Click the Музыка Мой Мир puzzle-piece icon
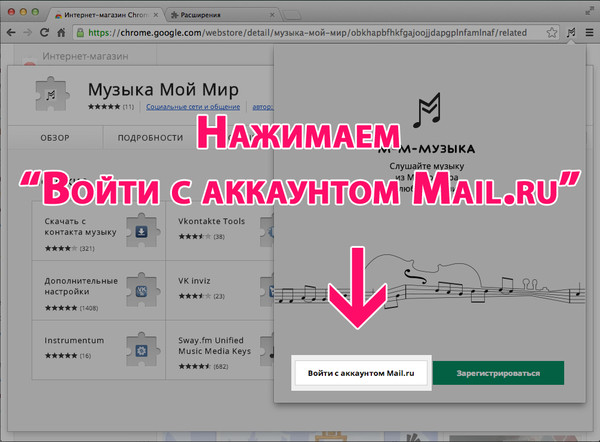Viewport: 600px width, 442px height. [52, 94]
